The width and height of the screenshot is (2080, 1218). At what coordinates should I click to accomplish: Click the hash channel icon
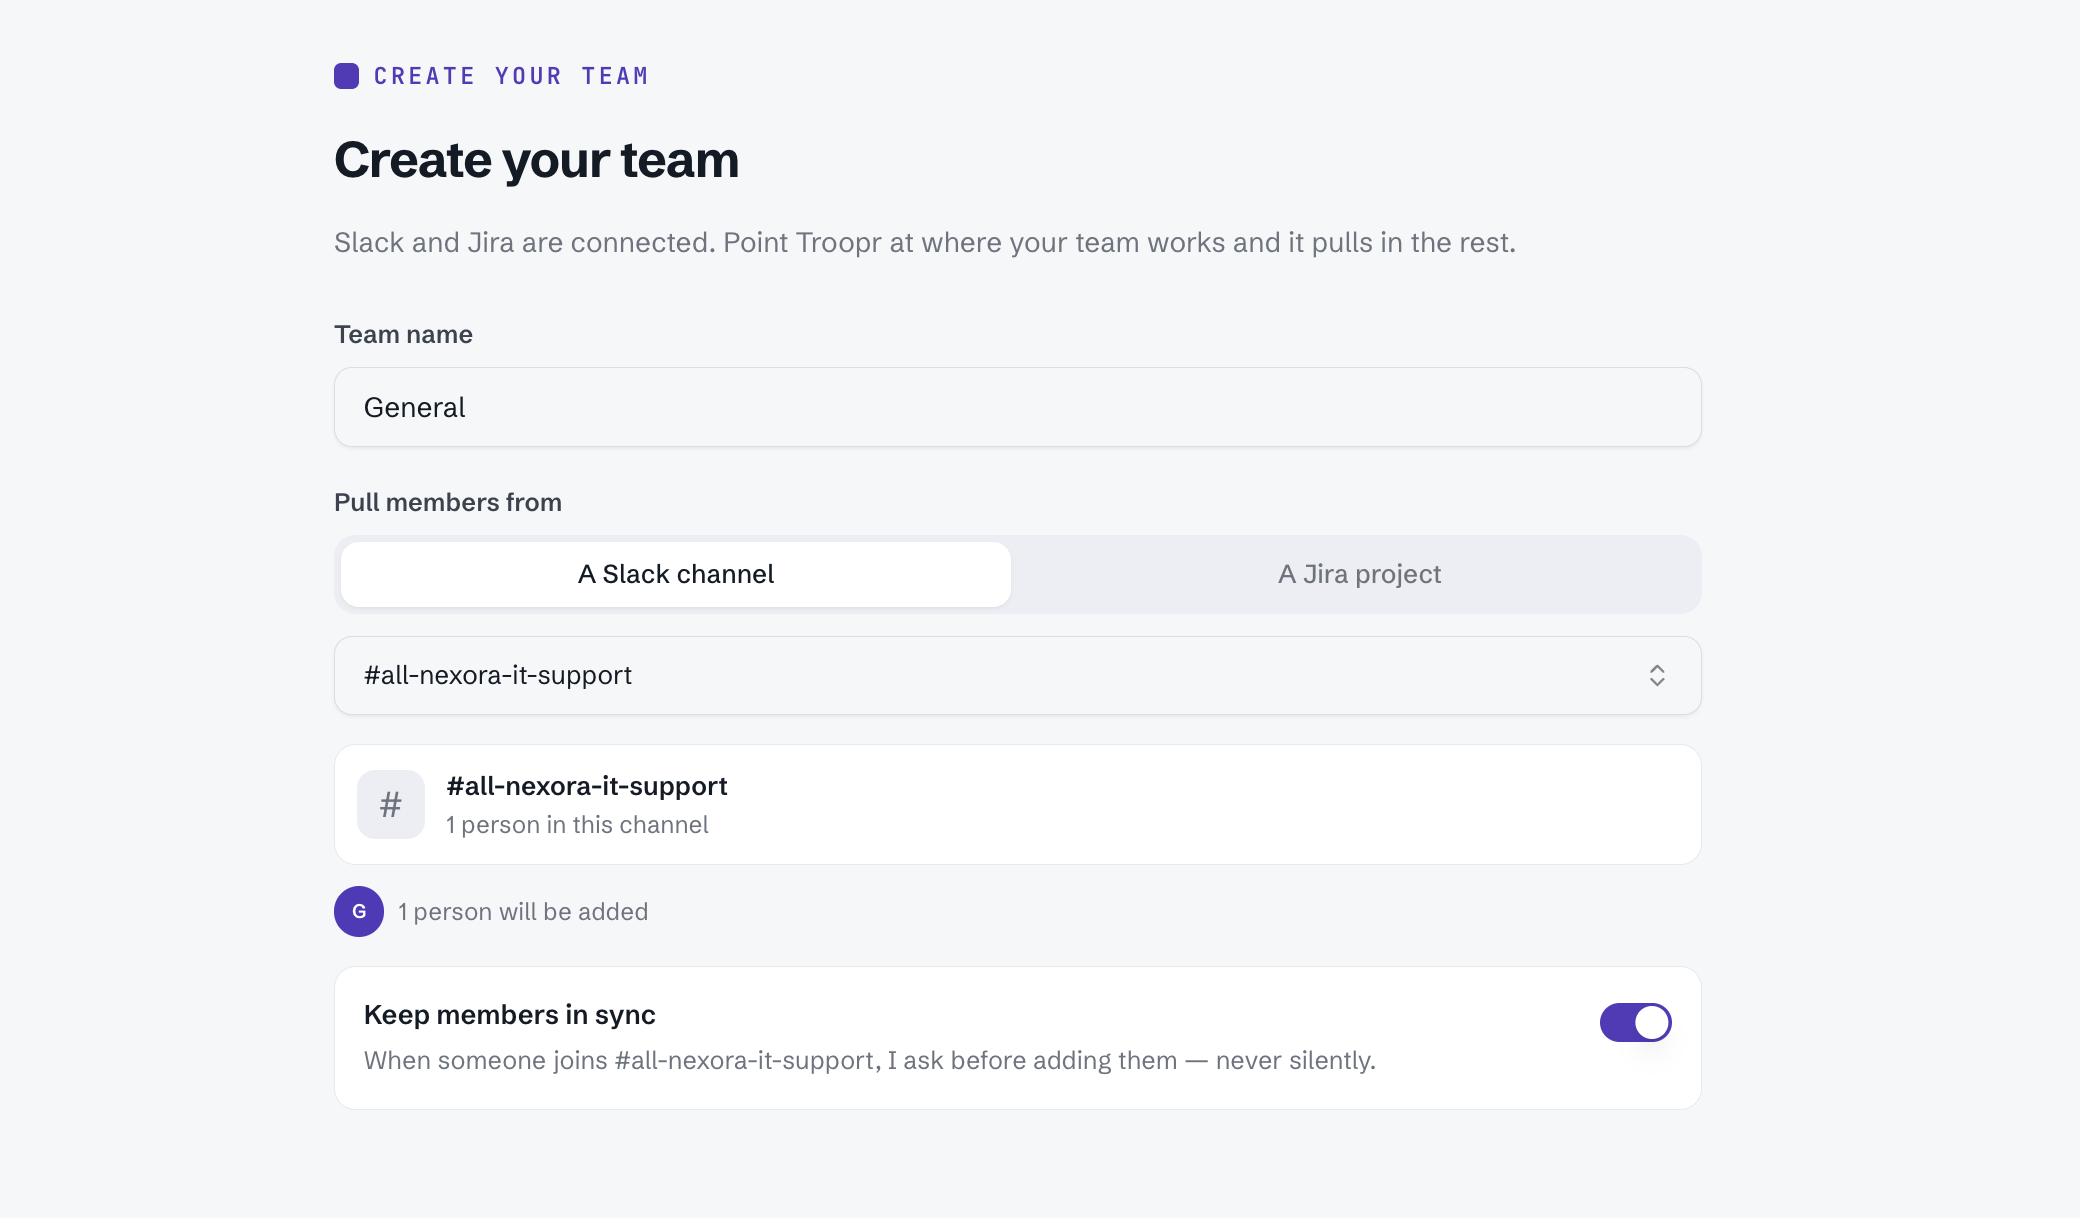click(x=391, y=804)
